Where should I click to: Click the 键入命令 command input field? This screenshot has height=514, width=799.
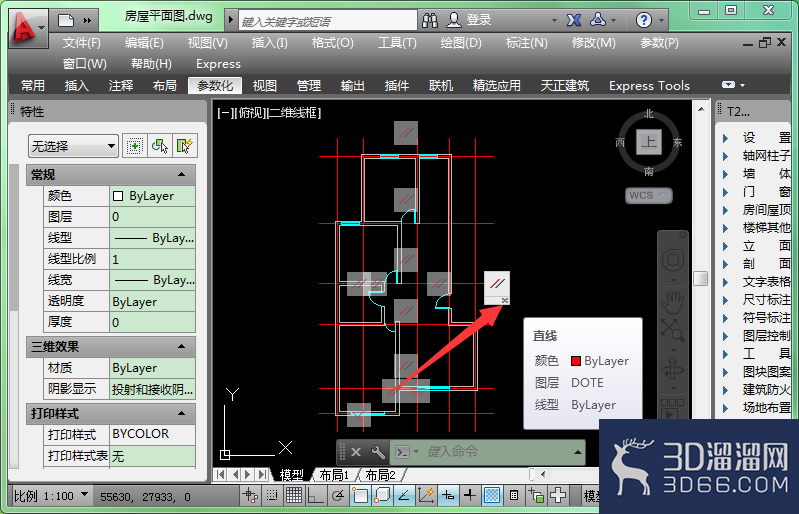(x=497, y=452)
